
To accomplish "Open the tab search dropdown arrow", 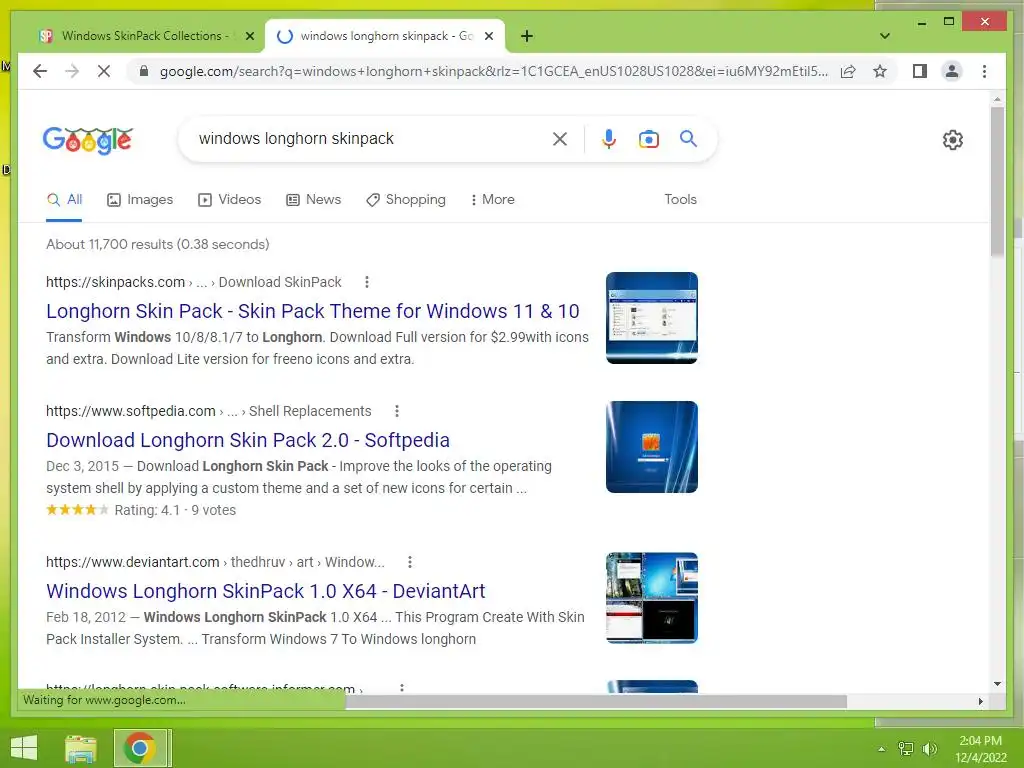I will click(884, 36).
